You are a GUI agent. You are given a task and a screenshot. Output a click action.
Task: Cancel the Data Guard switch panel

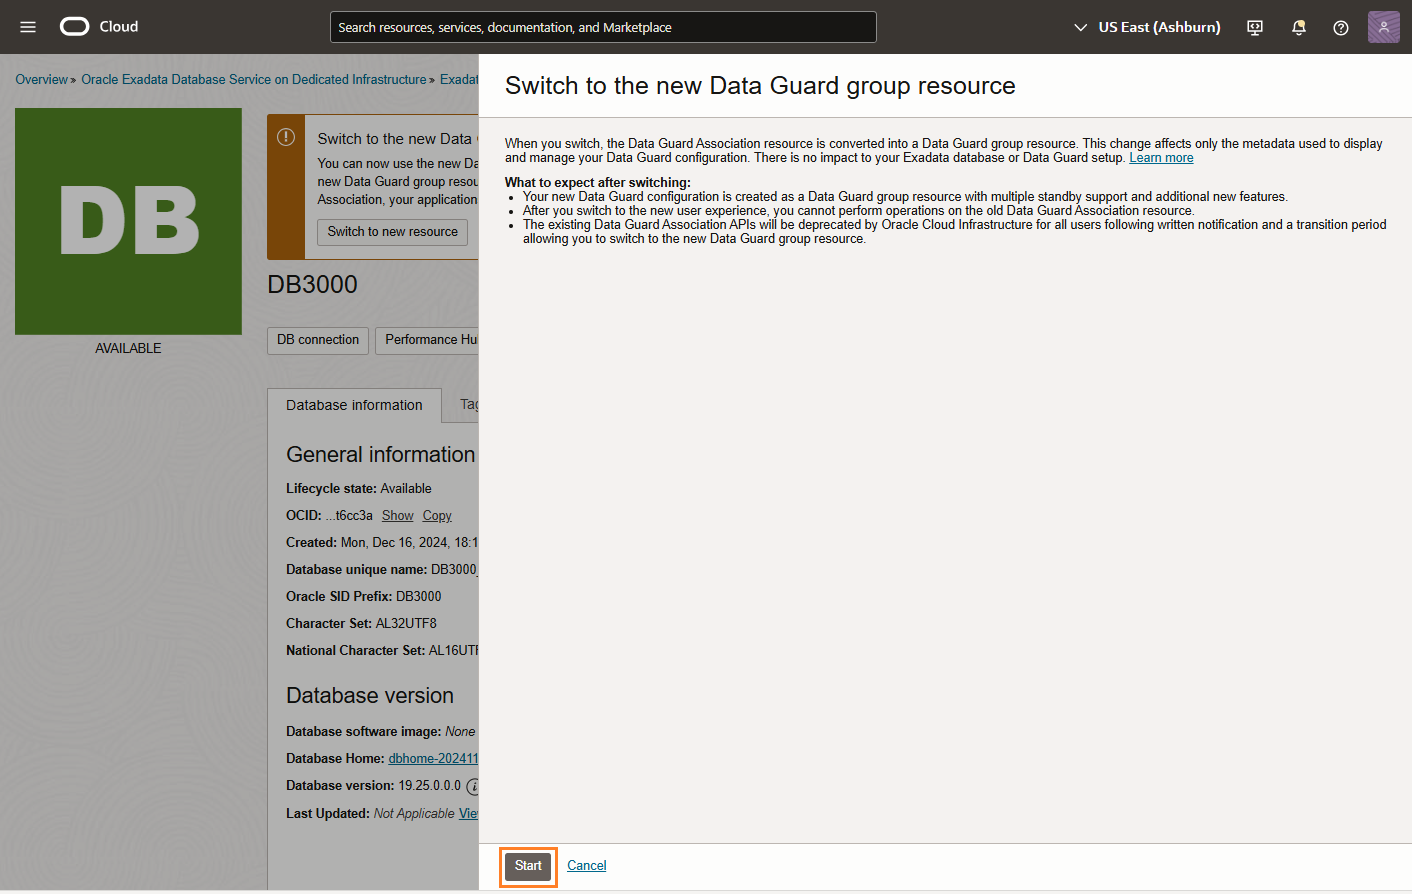point(587,866)
